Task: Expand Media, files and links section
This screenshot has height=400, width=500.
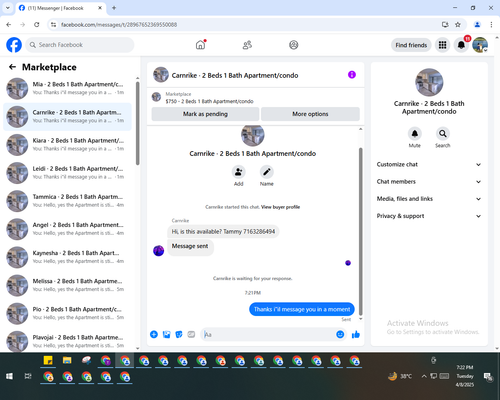Action: pos(429,199)
